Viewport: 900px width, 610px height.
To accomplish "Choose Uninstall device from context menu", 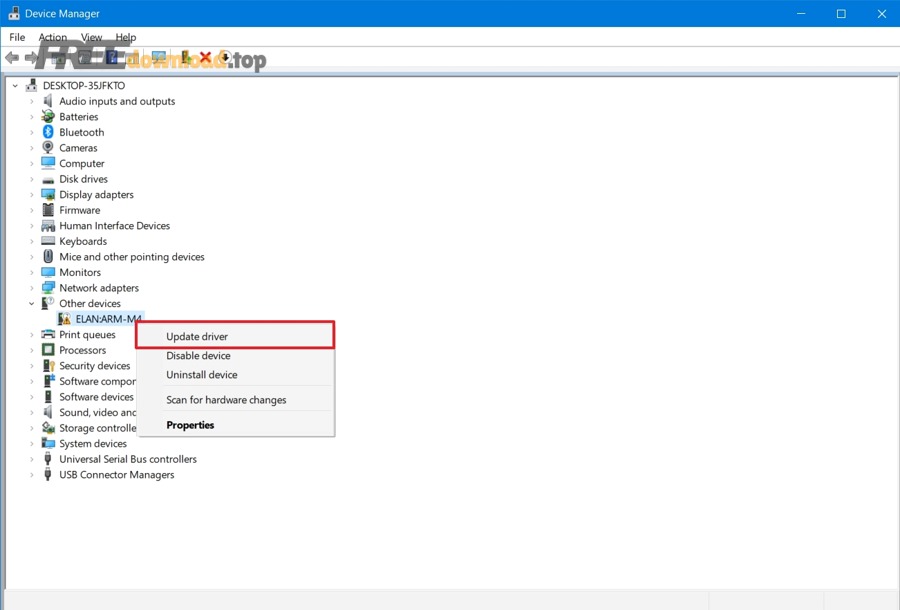I will click(x=235, y=375).
